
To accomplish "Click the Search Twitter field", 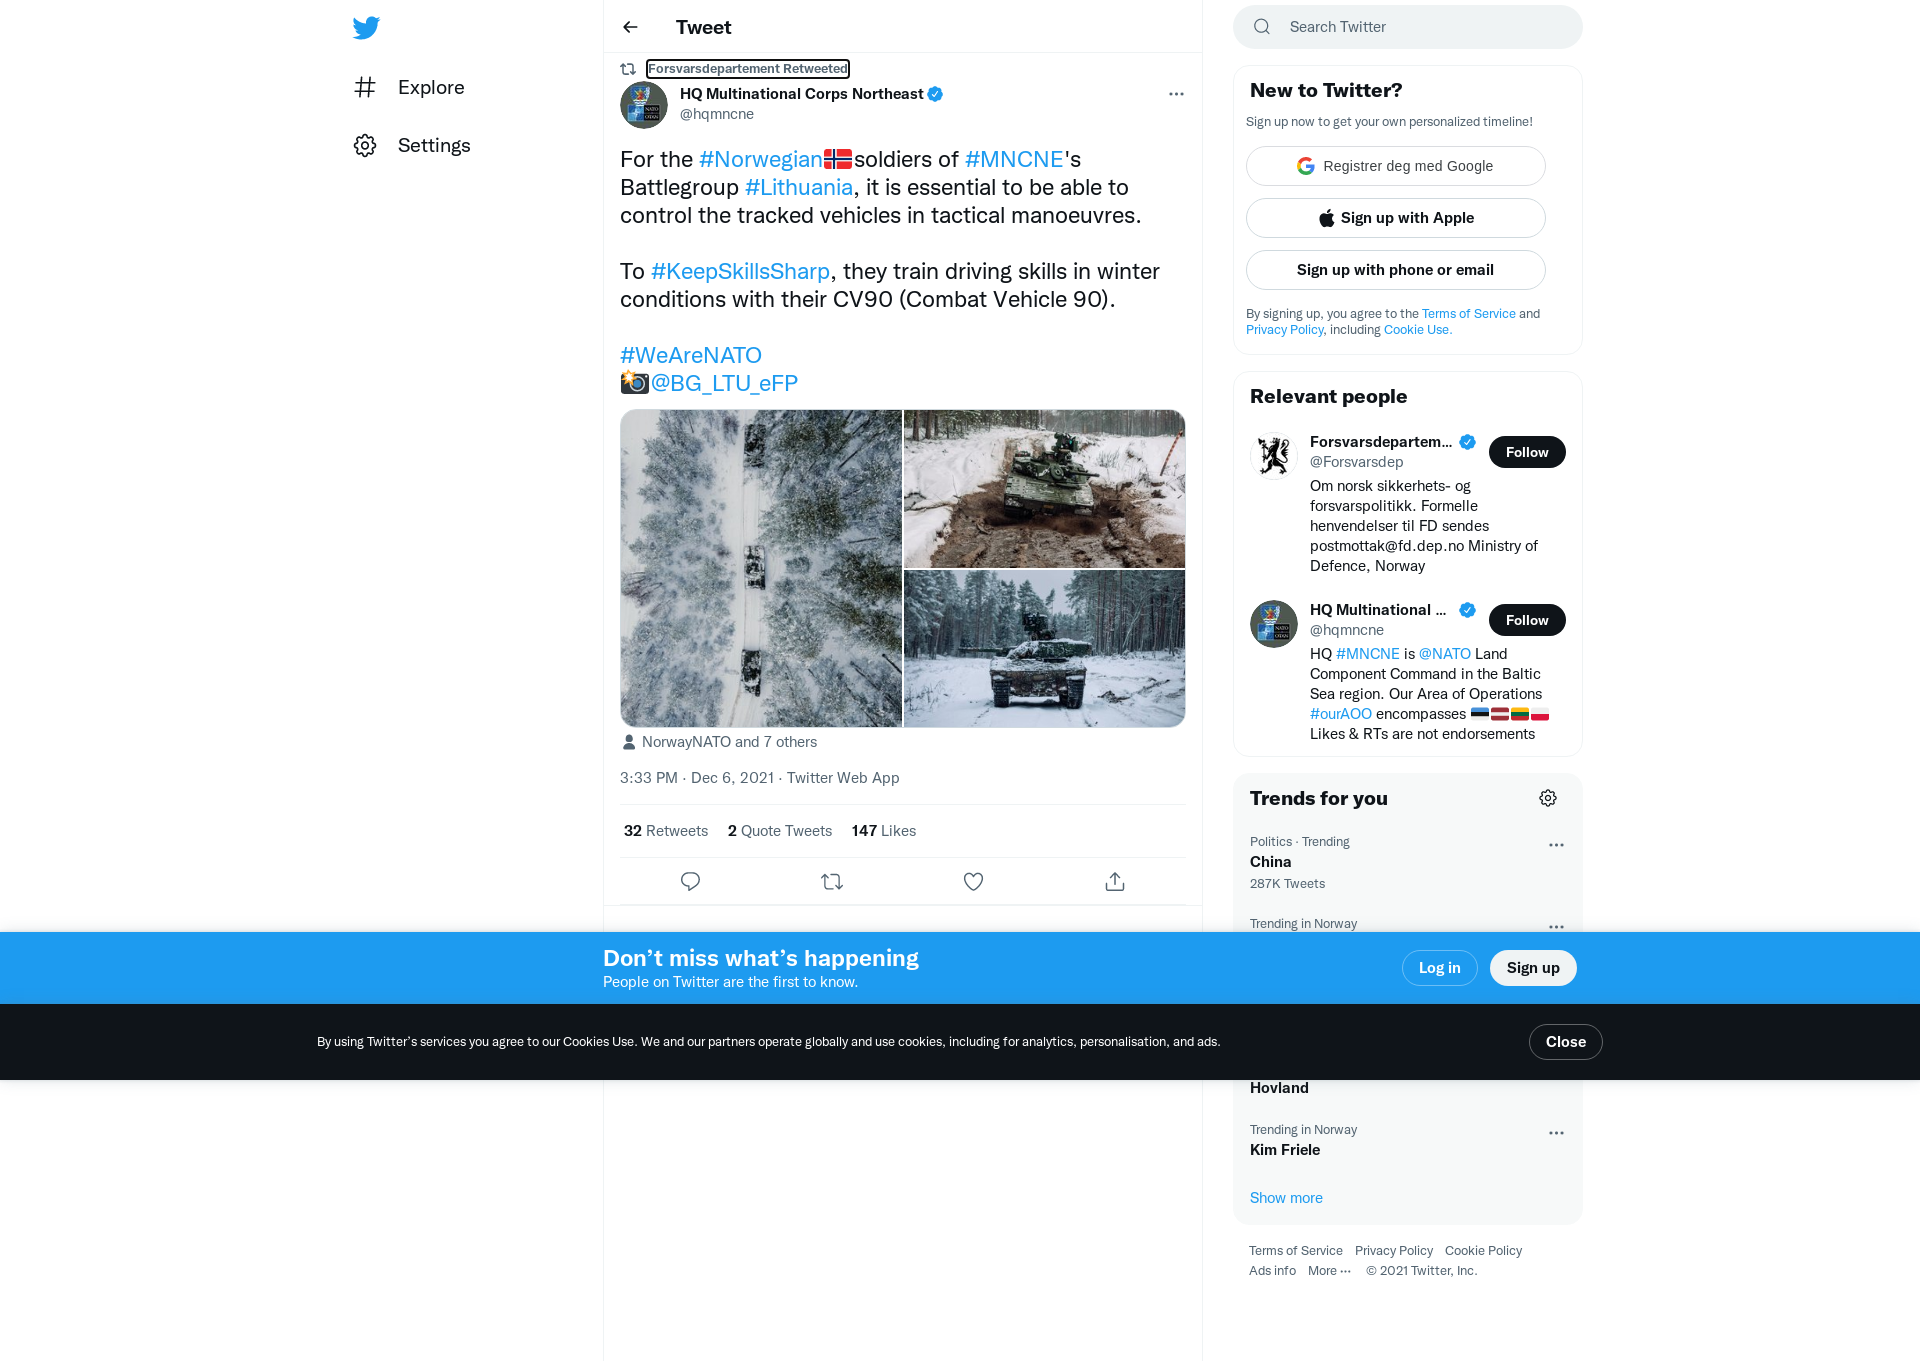I will tap(1408, 27).
